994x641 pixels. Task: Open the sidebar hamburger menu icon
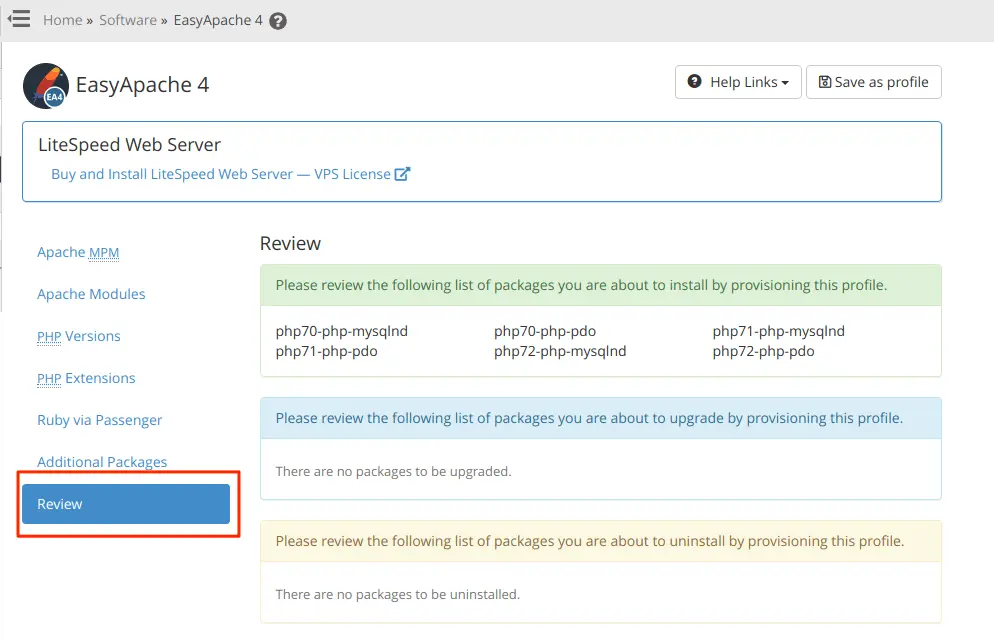pyautogui.click(x=18, y=18)
